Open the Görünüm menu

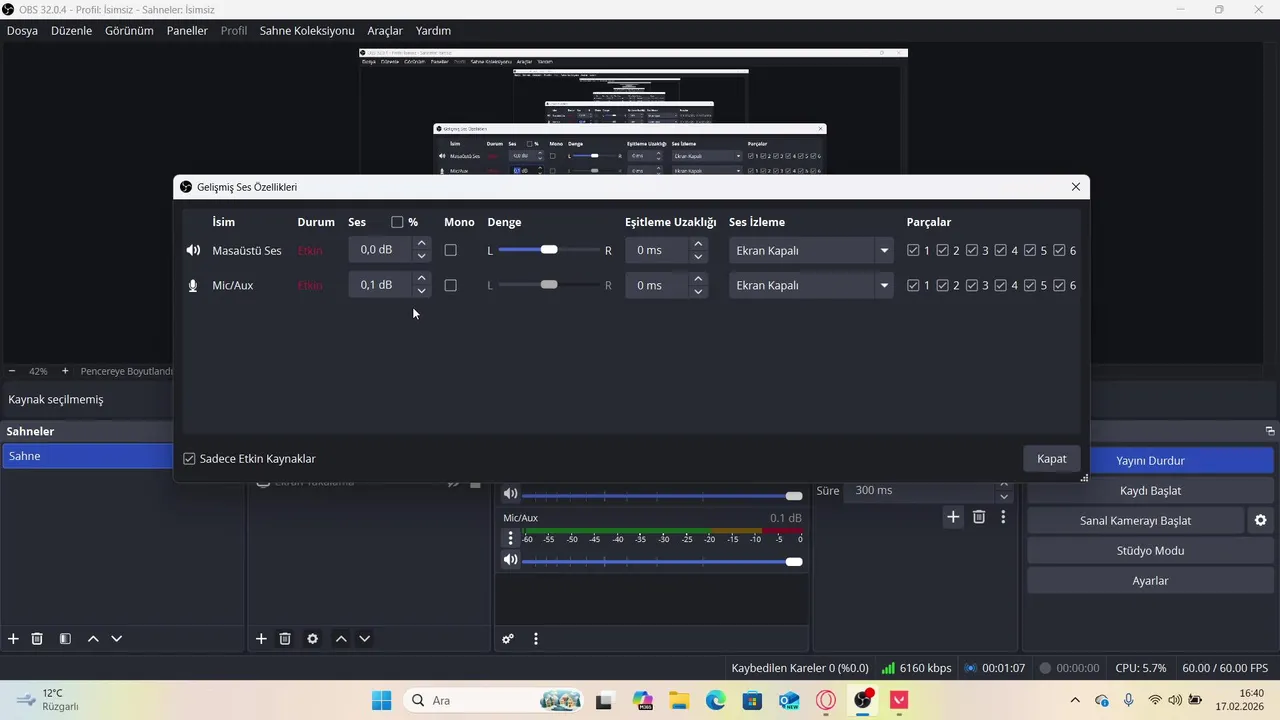click(129, 31)
